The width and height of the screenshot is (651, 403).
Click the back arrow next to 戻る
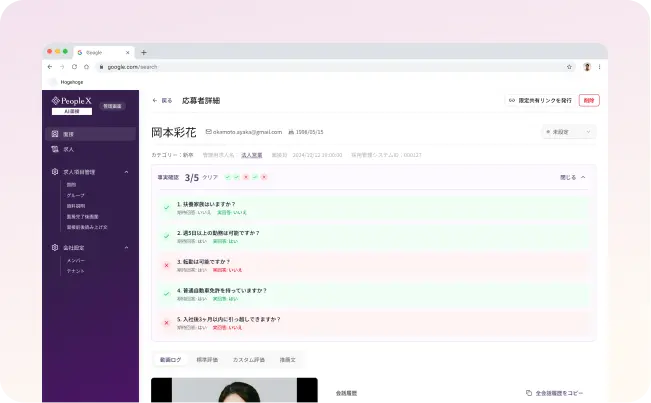pos(154,101)
